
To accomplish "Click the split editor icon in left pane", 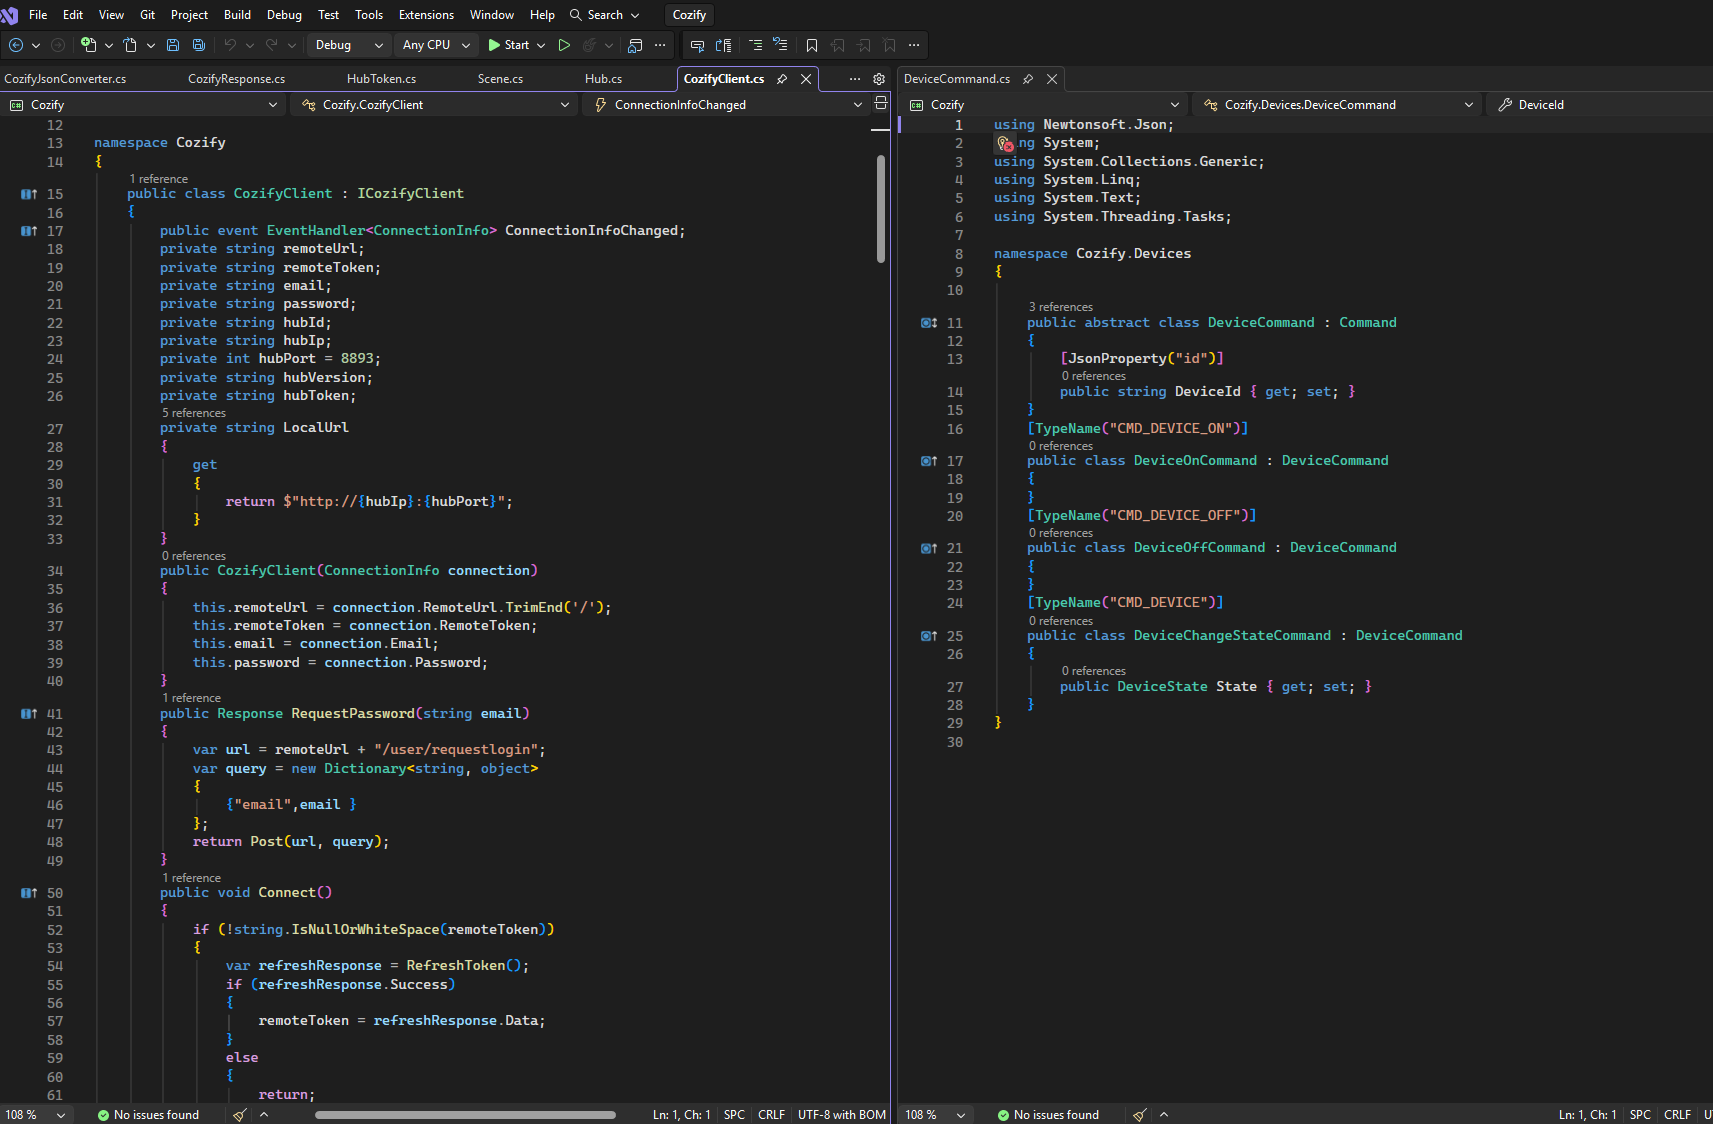I will 881,103.
